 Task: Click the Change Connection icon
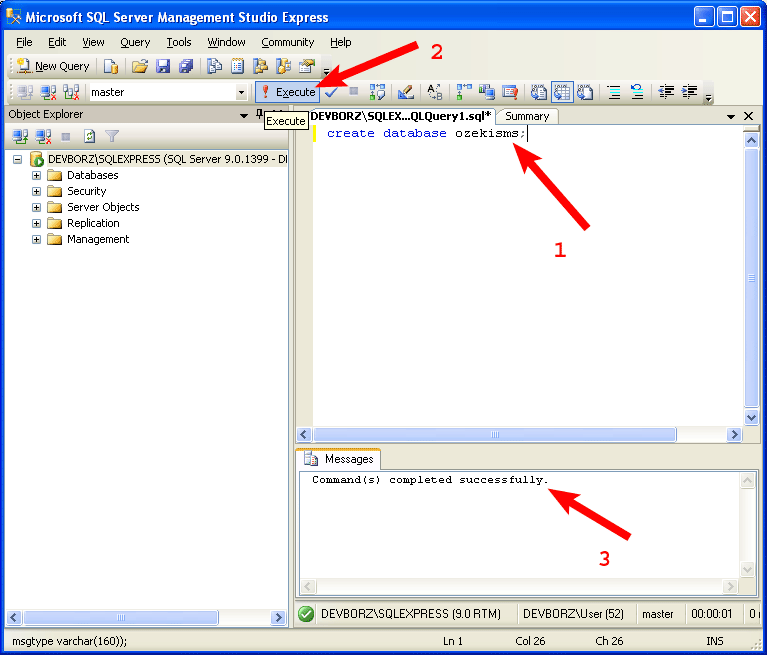(x=71, y=92)
